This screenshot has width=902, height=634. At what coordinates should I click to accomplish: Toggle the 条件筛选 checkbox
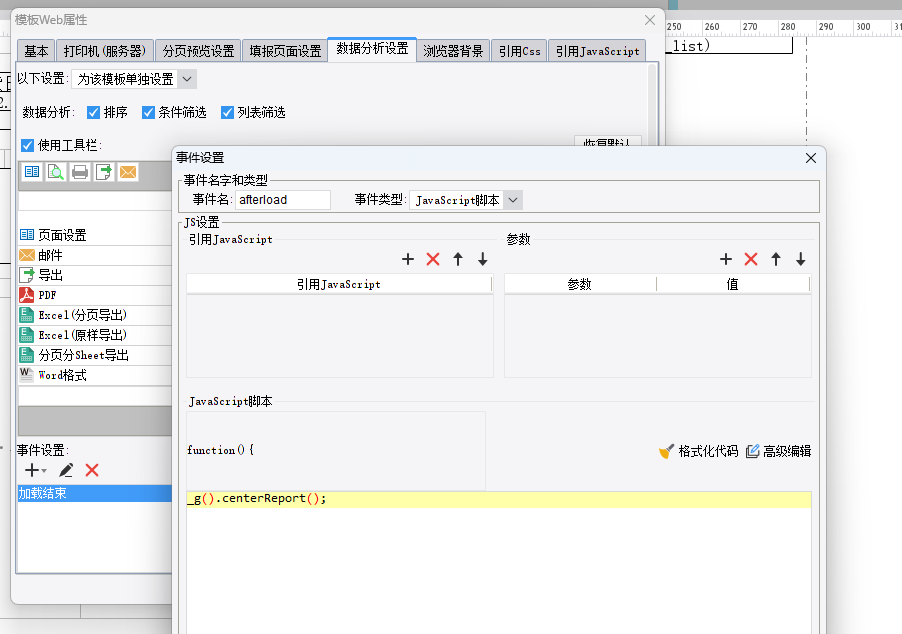pyautogui.click(x=149, y=113)
